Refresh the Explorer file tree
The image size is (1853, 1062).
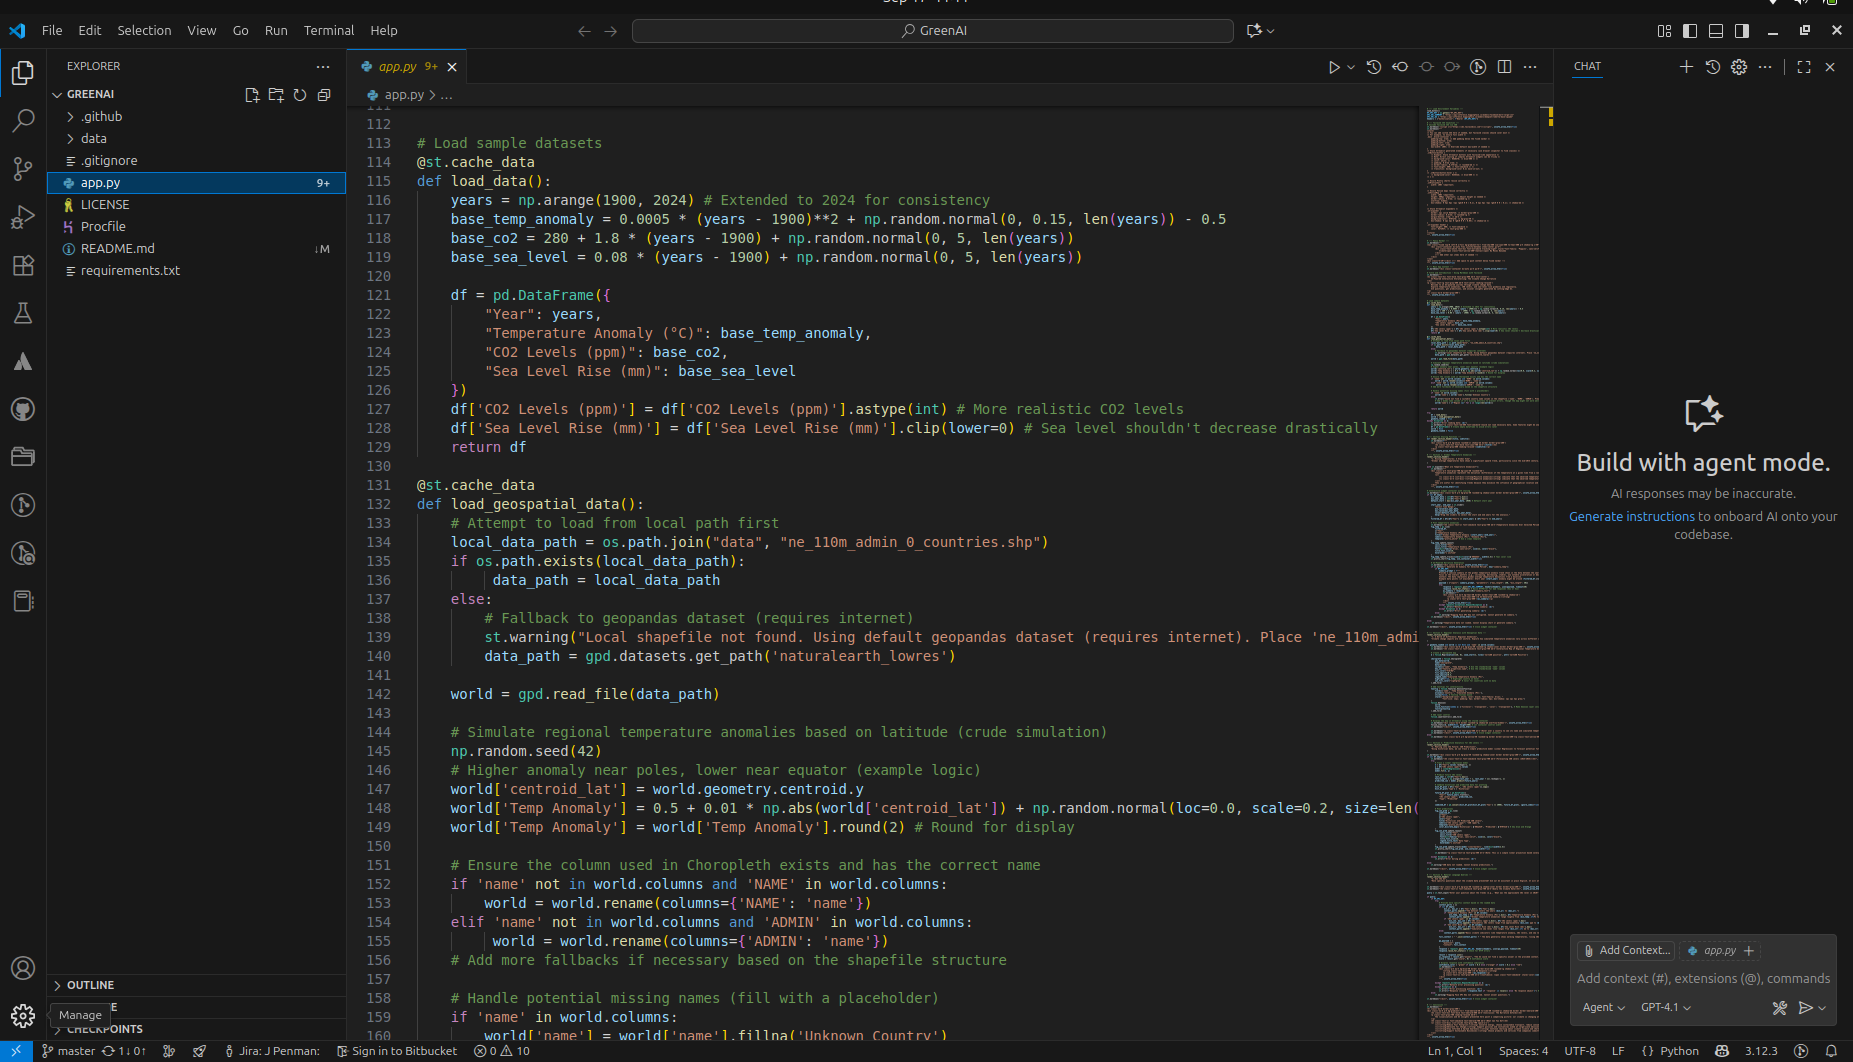pyautogui.click(x=300, y=95)
